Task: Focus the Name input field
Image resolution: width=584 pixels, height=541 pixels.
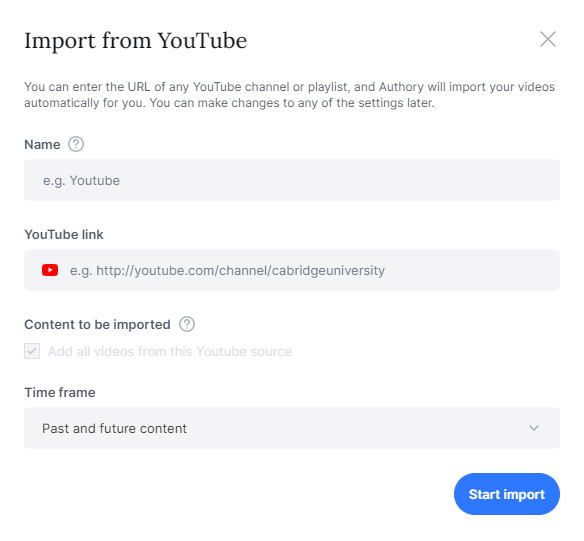Action: click(292, 180)
